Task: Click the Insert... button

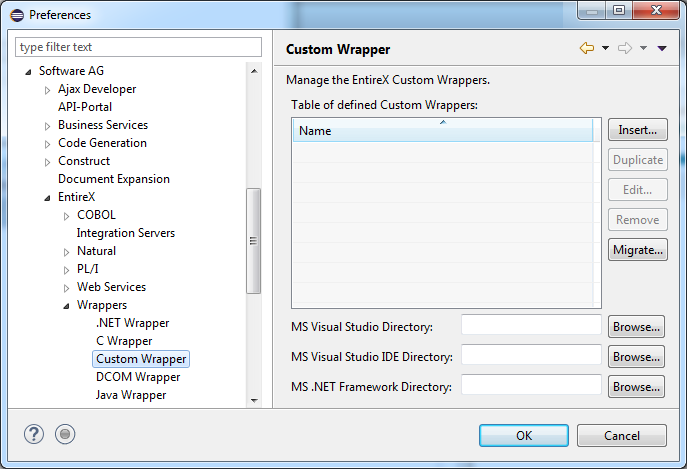Action: pyautogui.click(x=637, y=130)
